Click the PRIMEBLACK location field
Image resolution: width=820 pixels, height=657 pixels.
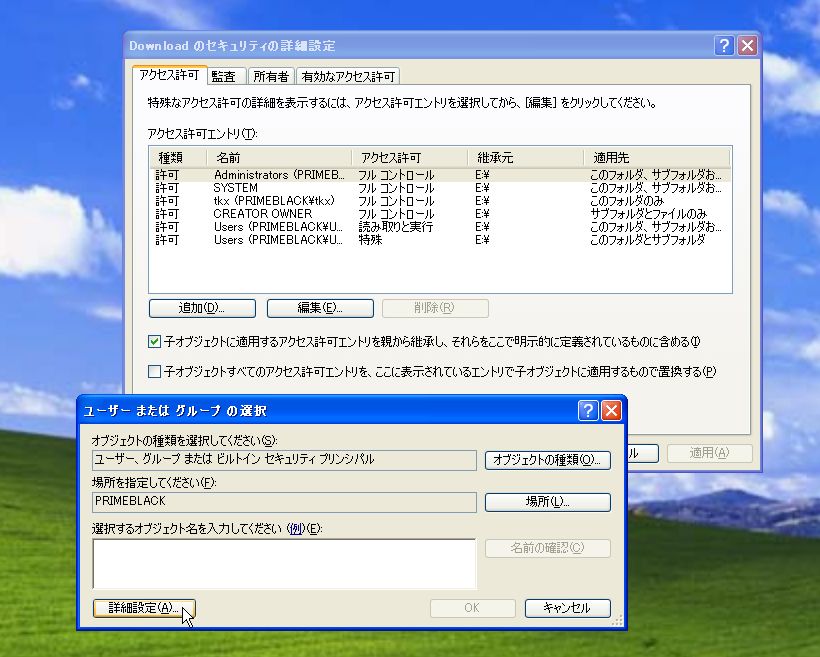[x=284, y=502]
